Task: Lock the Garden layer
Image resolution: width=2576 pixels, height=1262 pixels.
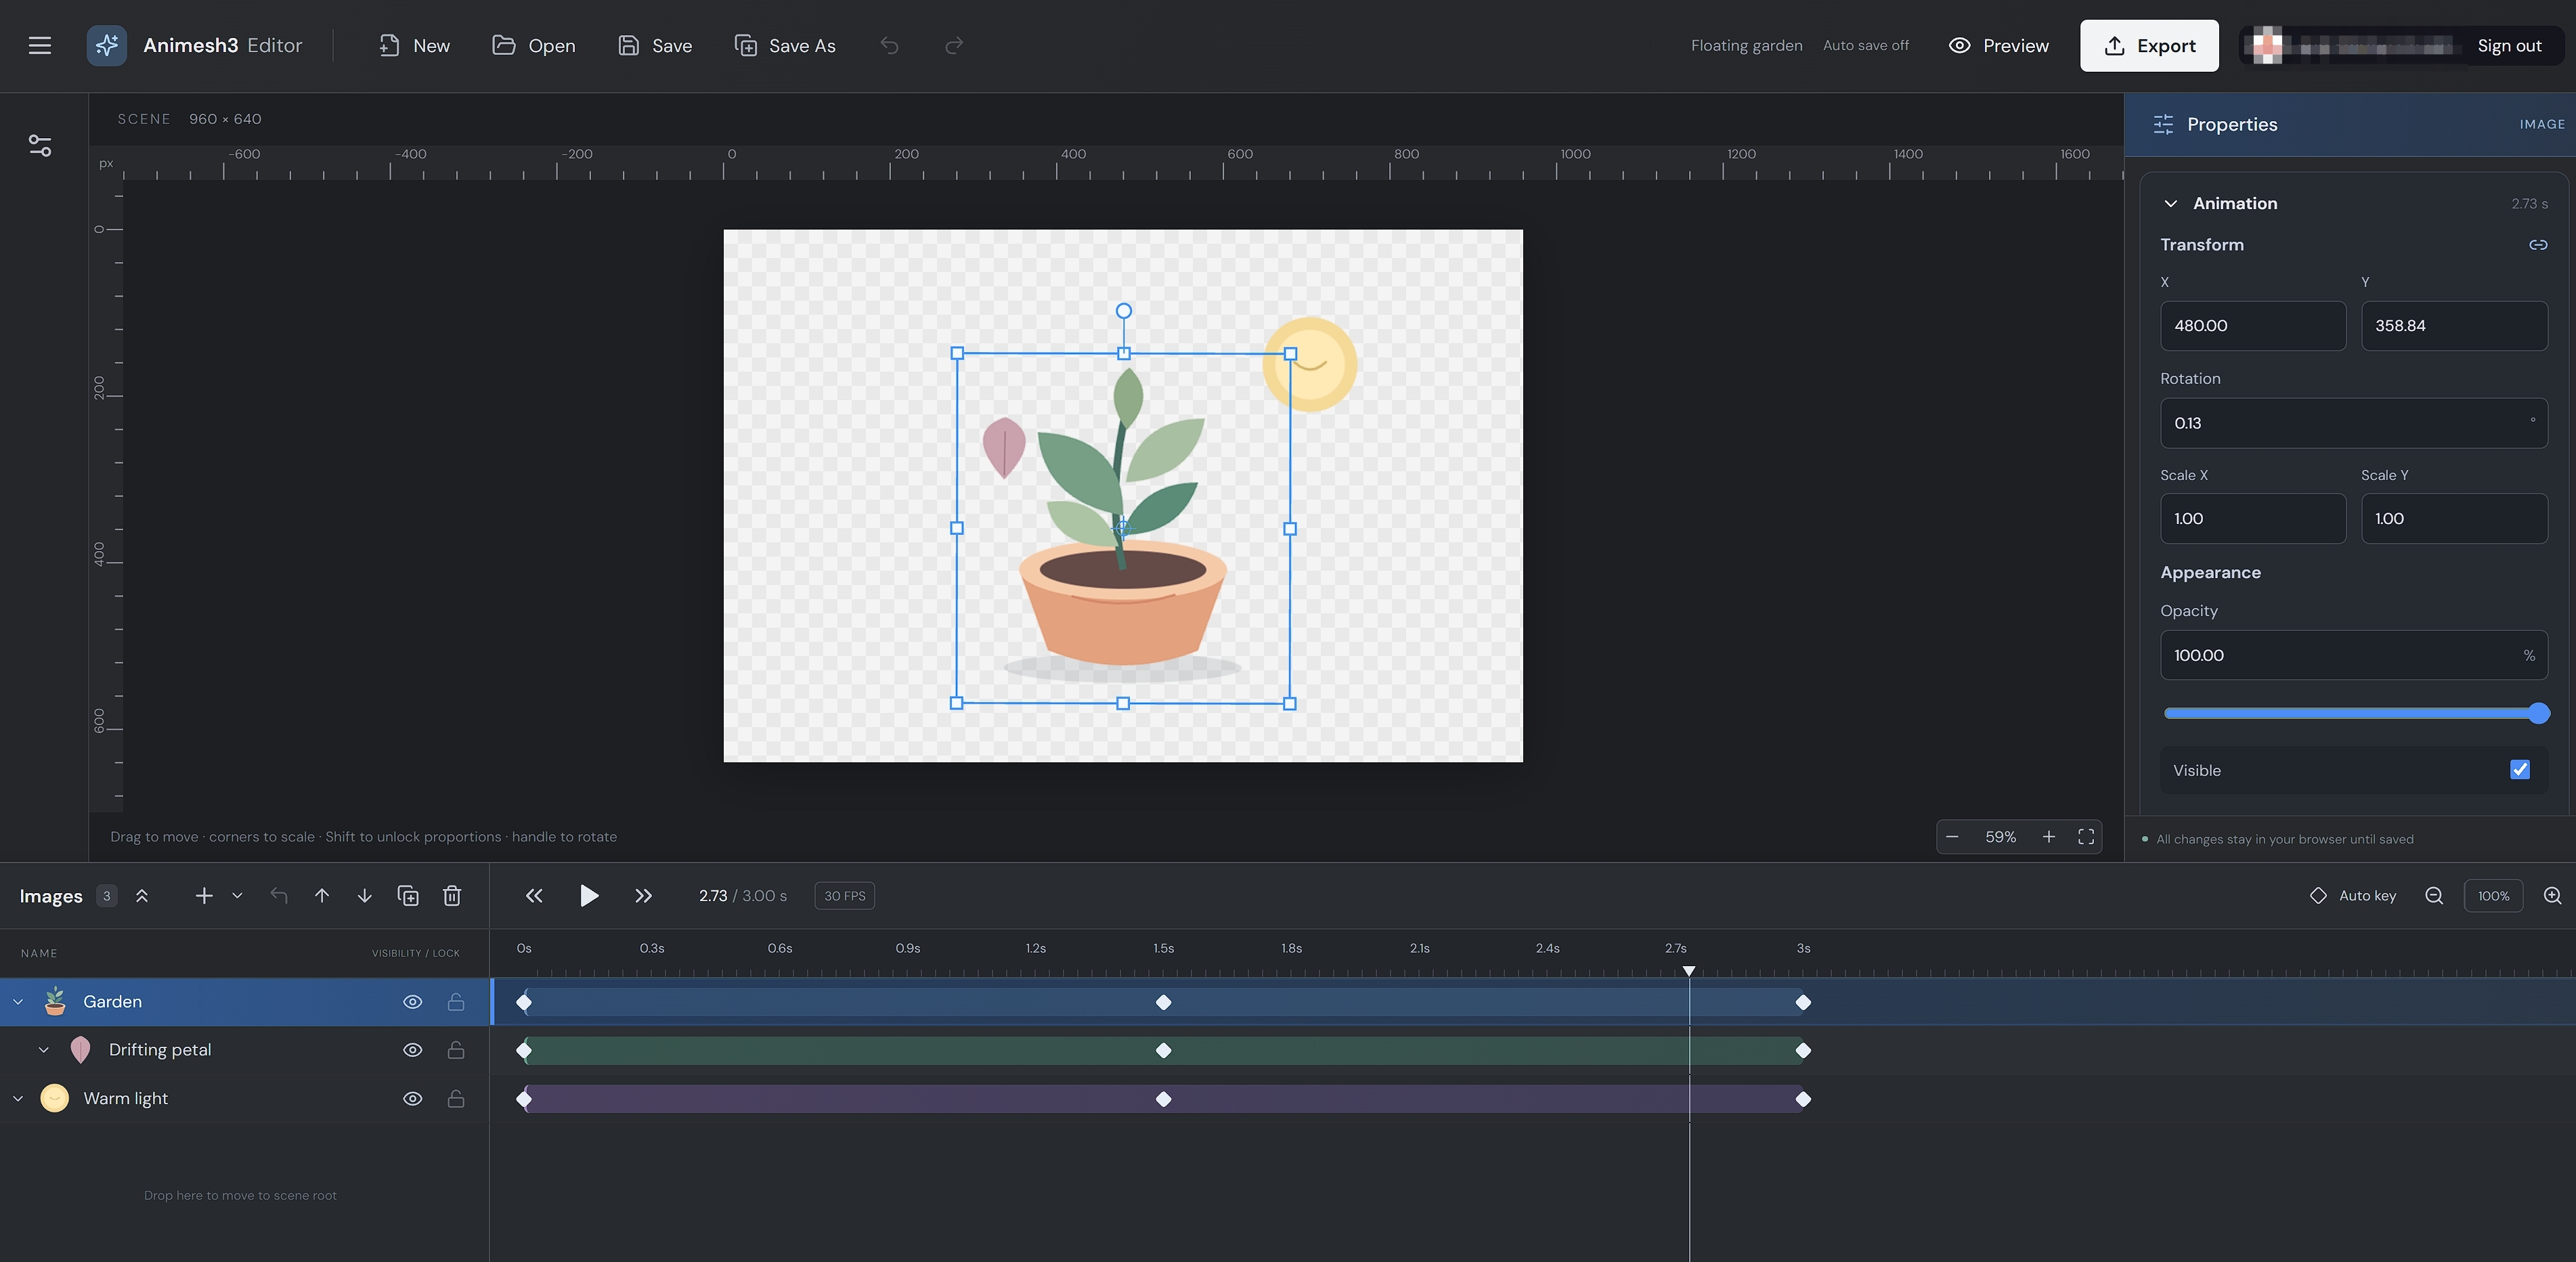Action: (x=456, y=1002)
